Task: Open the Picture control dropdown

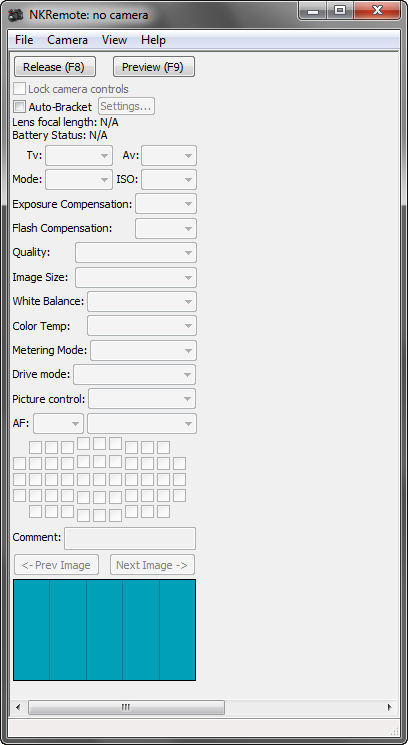Action: pos(142,399)
